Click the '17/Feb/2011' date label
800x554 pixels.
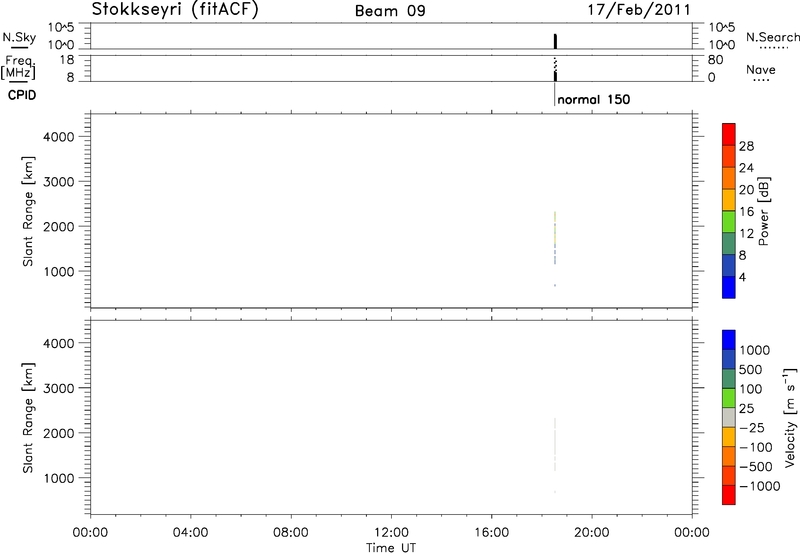point(639,10)
